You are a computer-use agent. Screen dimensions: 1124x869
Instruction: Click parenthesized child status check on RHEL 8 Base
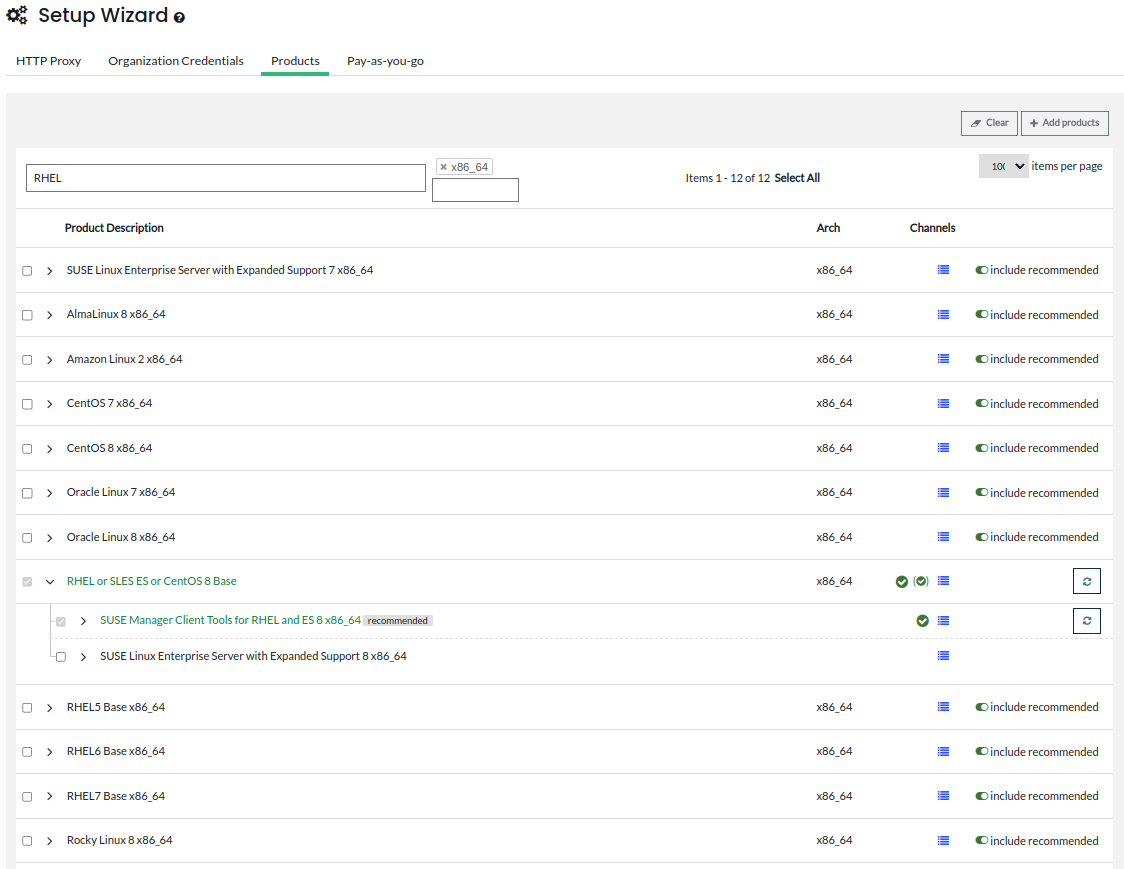pos(921,581)
